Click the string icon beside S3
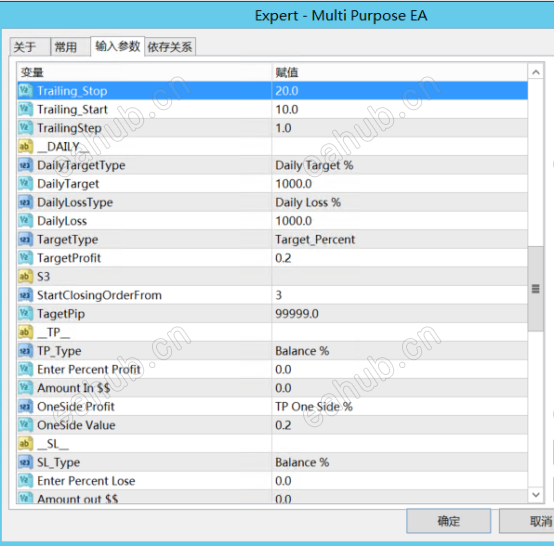This screenshot has width=554, height=547. 25,276
